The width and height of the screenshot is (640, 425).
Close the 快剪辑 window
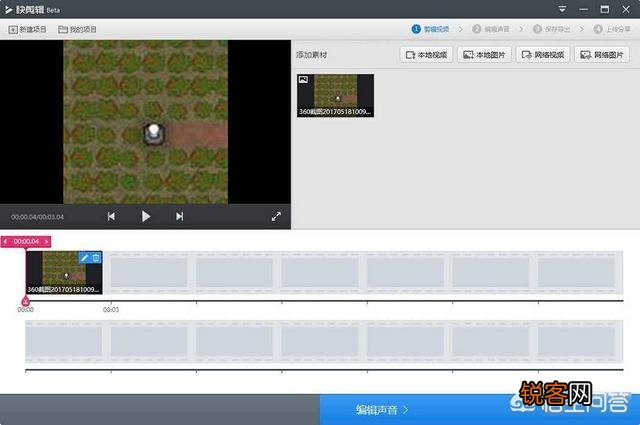tap(626, 9)
